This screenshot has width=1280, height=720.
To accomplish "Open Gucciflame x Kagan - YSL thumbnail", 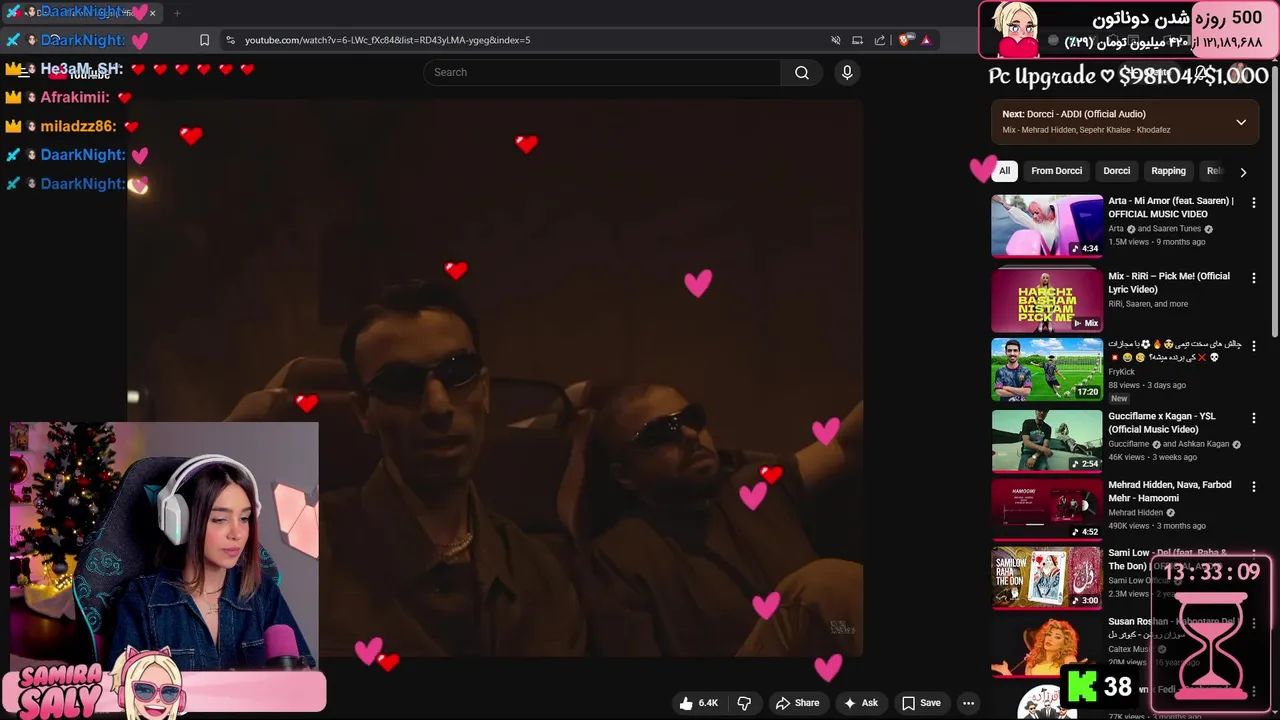I will [x=1047, y=441].
